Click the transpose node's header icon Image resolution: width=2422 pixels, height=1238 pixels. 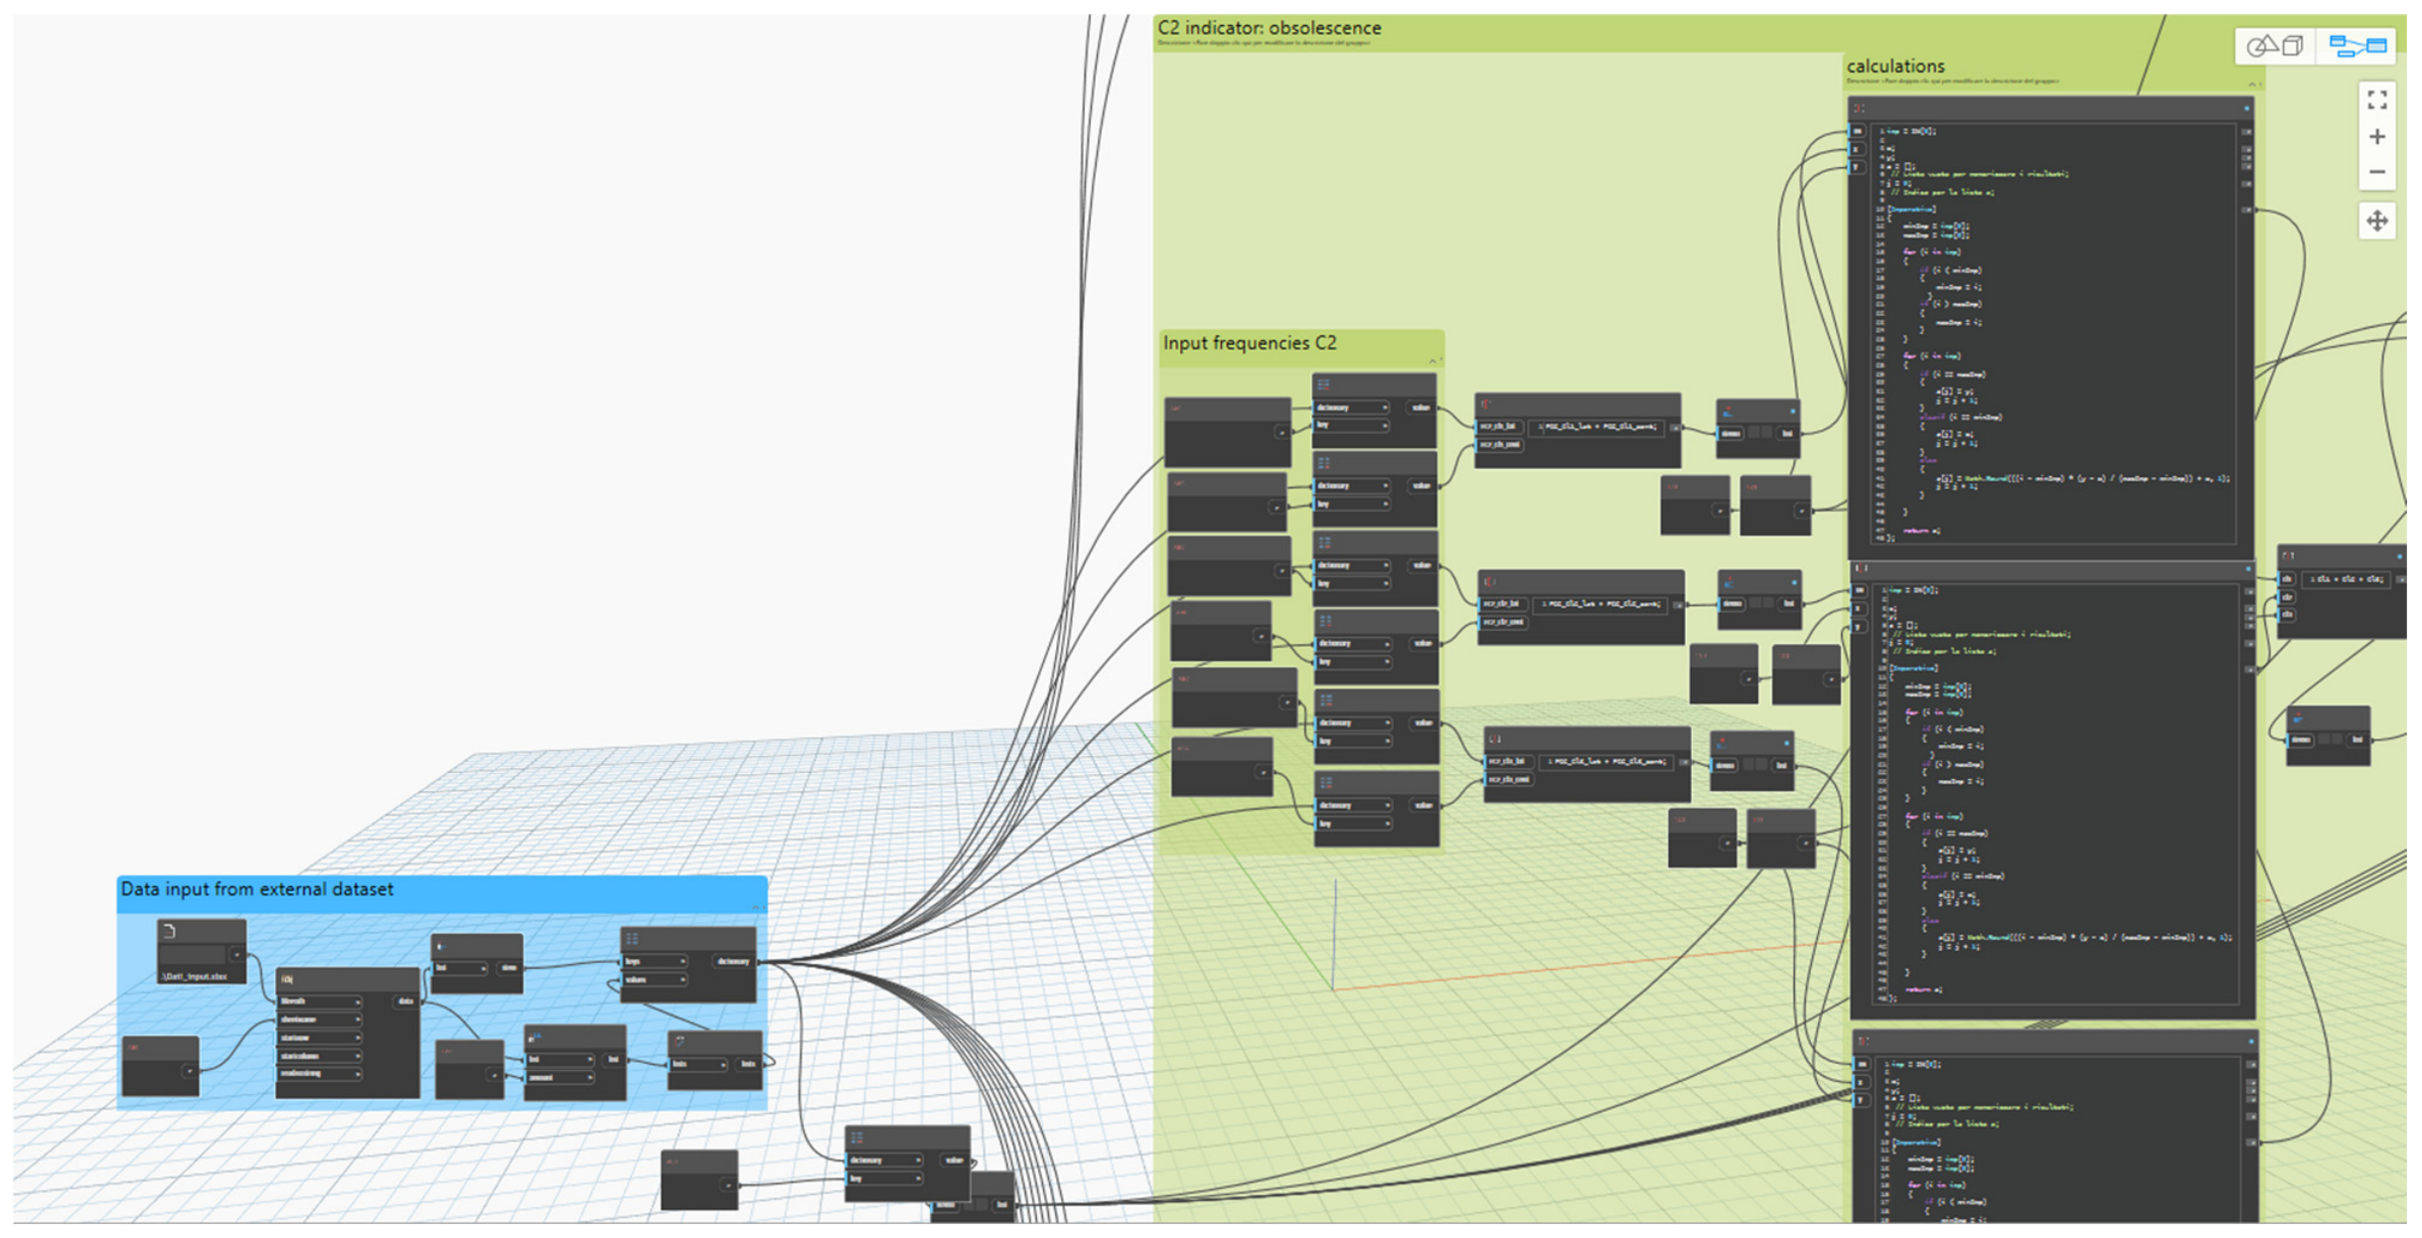680,1041
